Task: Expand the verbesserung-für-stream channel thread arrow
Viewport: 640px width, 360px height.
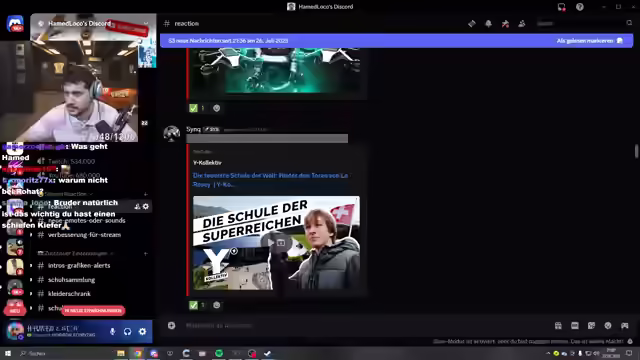Action: pyautogui.click(x=31, y=235)
